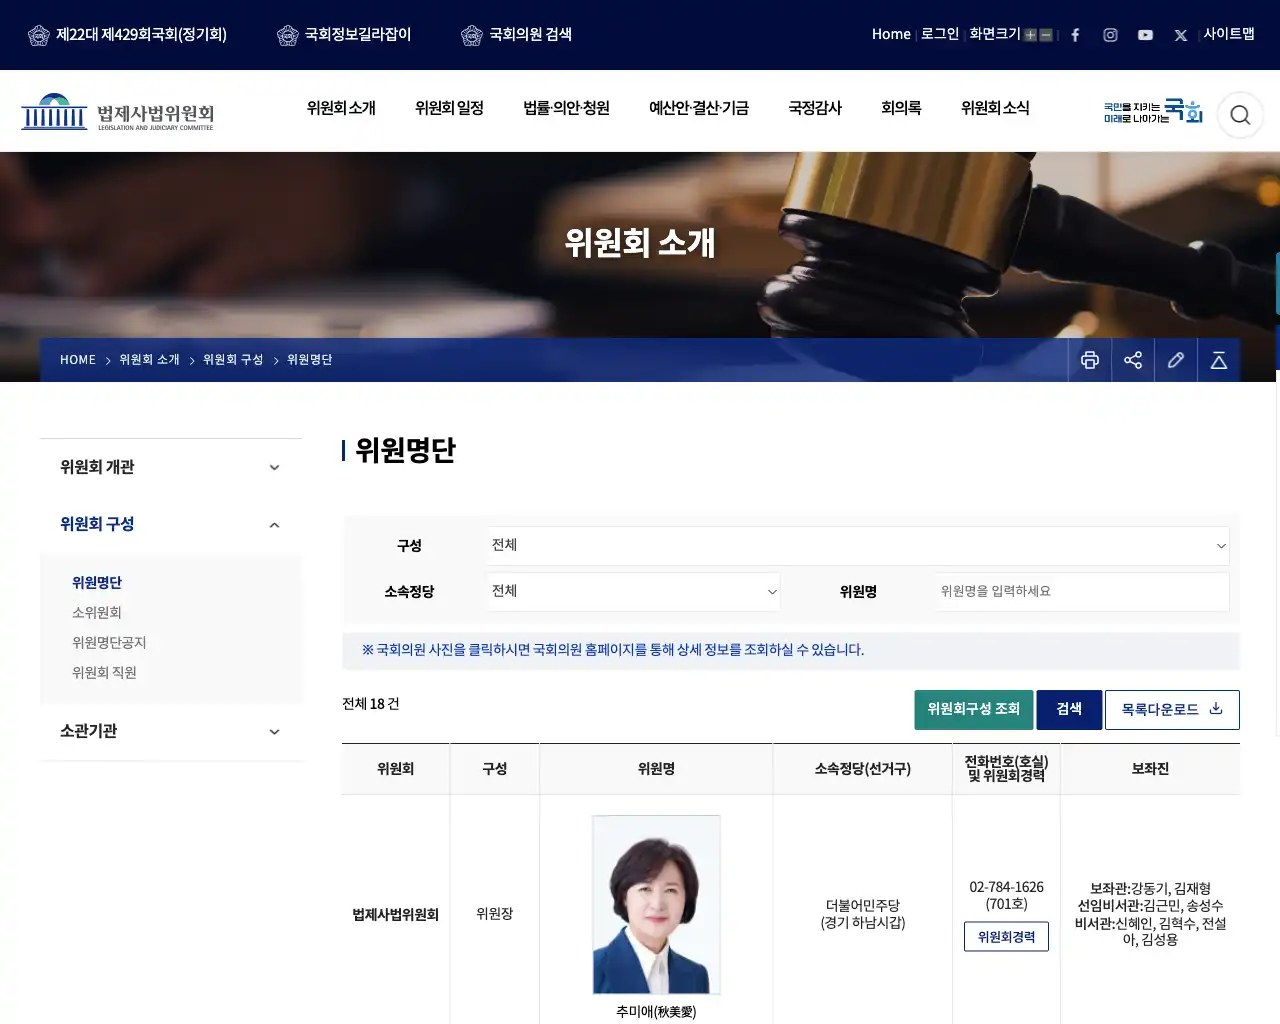Viewport: 1280px width, 1024px height.
Task: Open the YouTube icon in the top bar
Action: tap(1145, 35)
